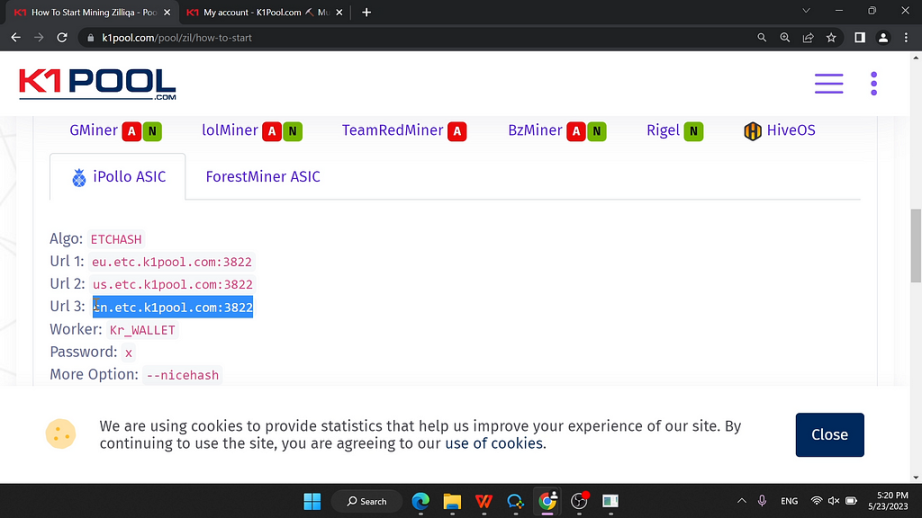
Task: Open File Explorer from taskbar
Action: [x=452, y=502]
